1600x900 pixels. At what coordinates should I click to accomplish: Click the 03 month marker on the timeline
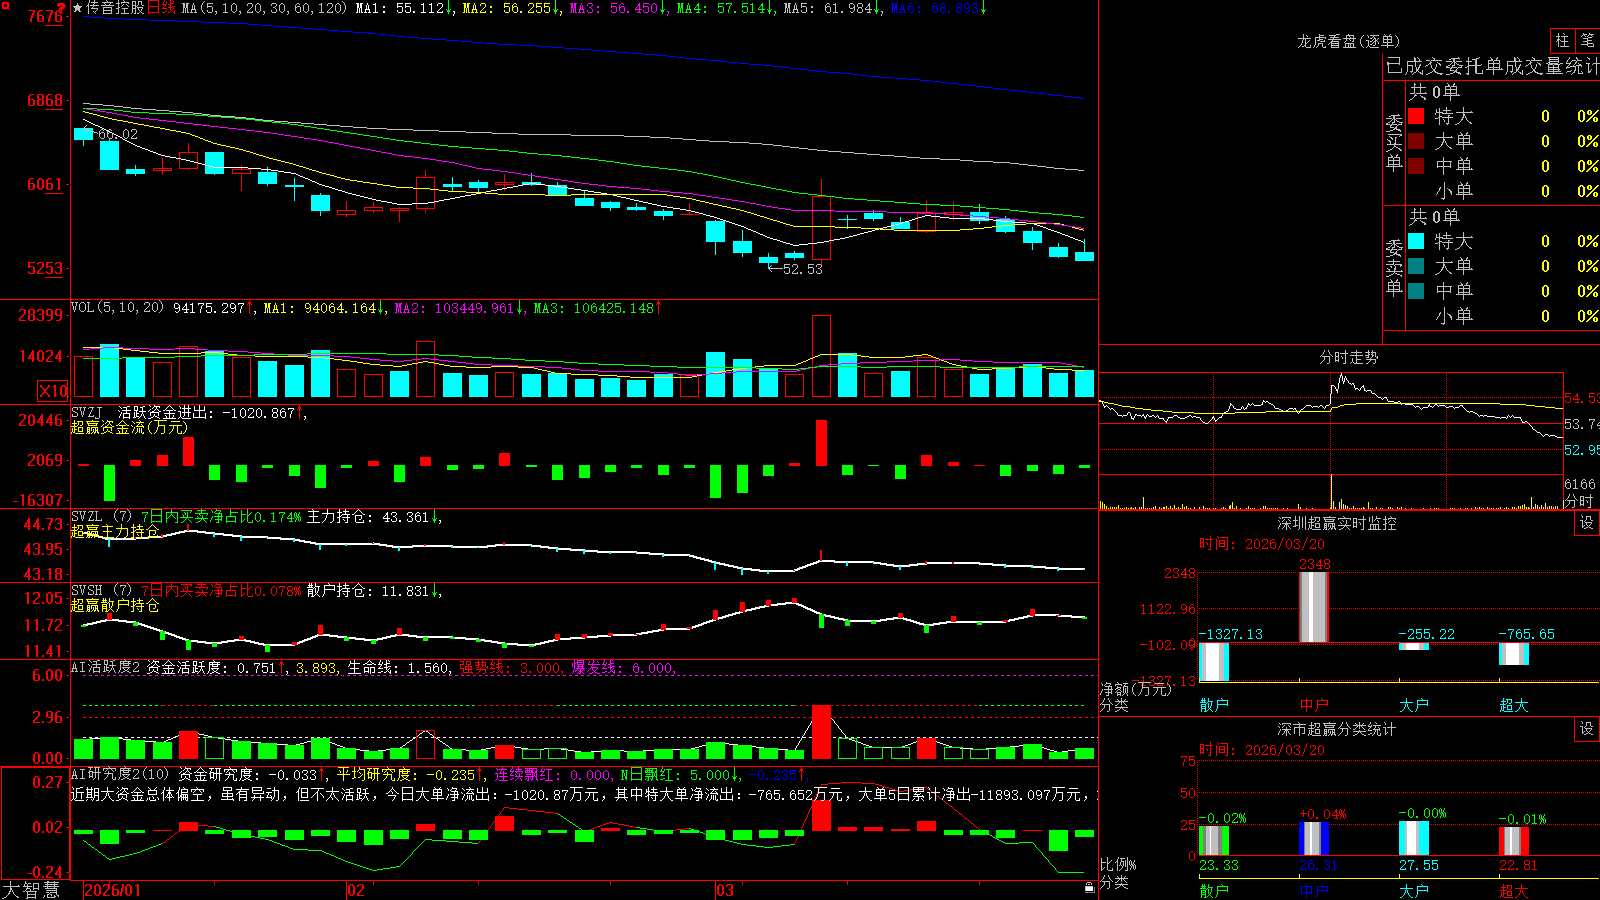coord(725,890)
